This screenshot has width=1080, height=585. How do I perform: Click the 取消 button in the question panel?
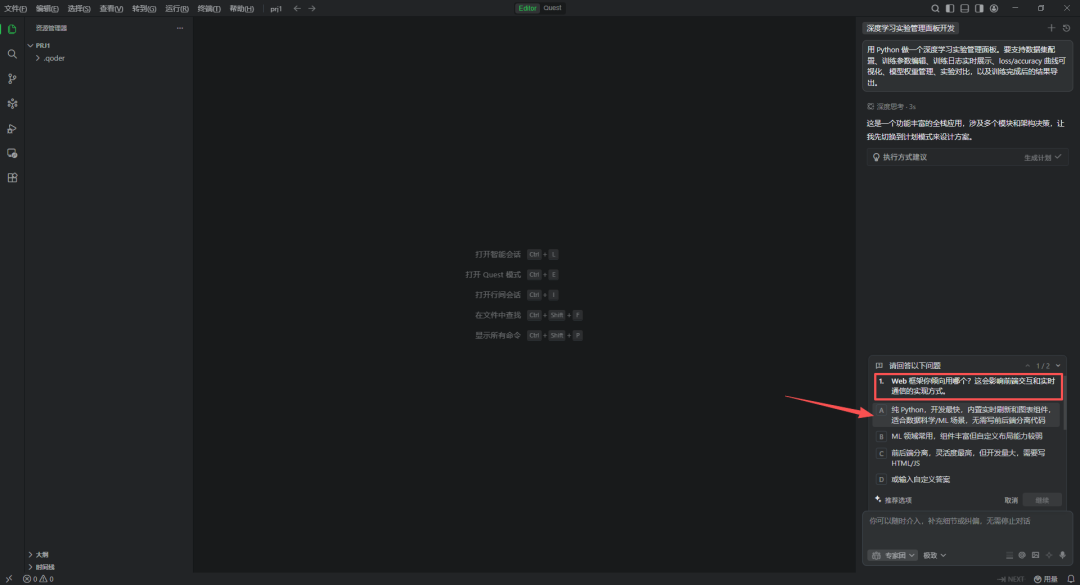(1011, 500)
